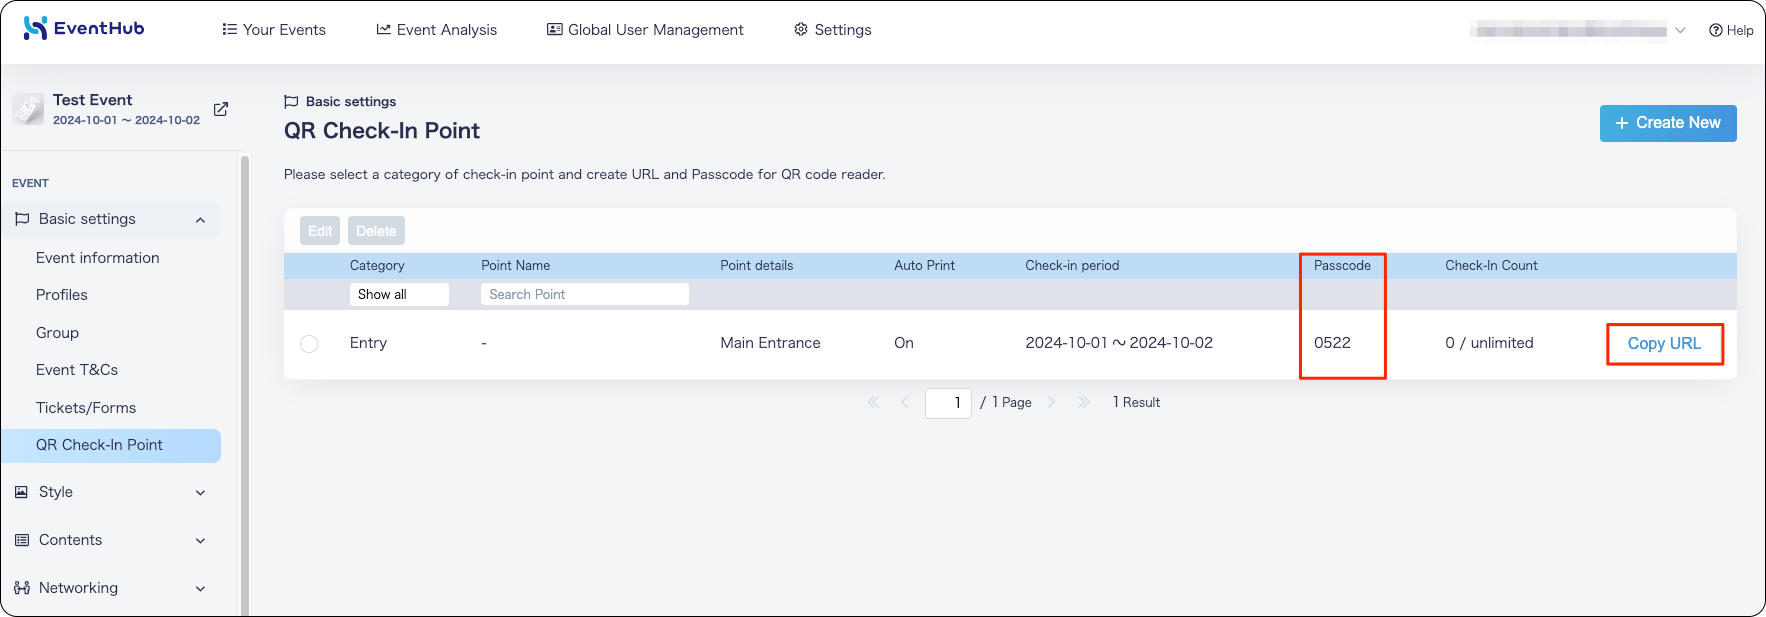This screenshot has width=1766, height=617.
Task: Open Group settings
Action: (57, 333)
